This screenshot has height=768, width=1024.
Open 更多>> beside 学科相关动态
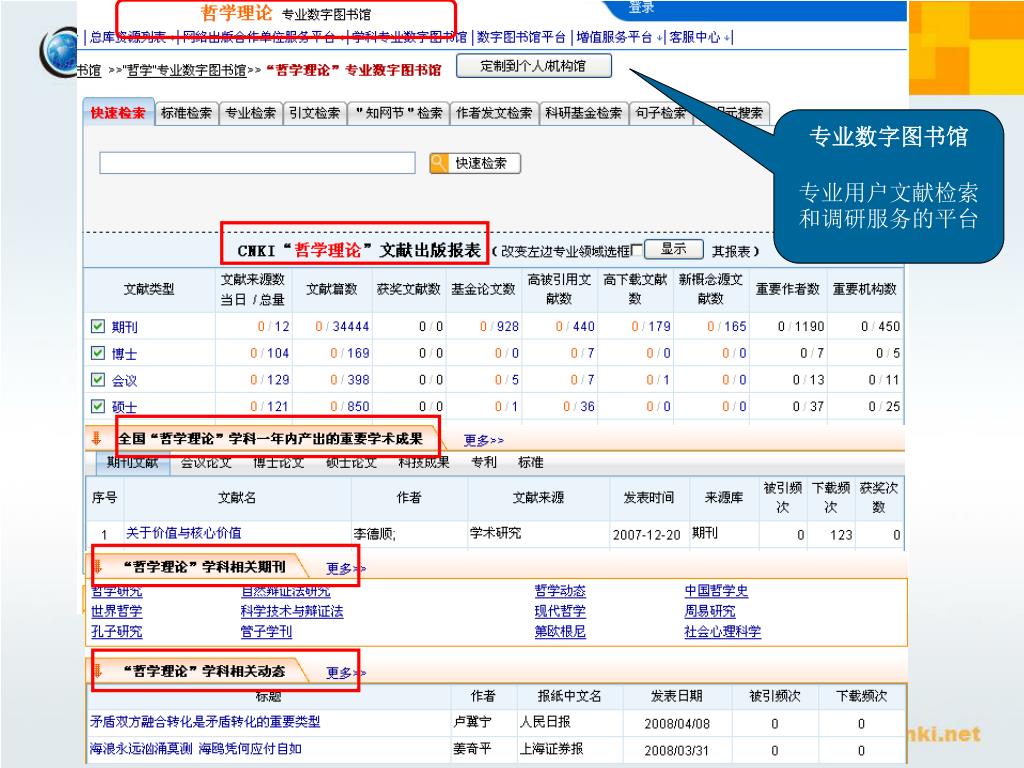[346, 673]
